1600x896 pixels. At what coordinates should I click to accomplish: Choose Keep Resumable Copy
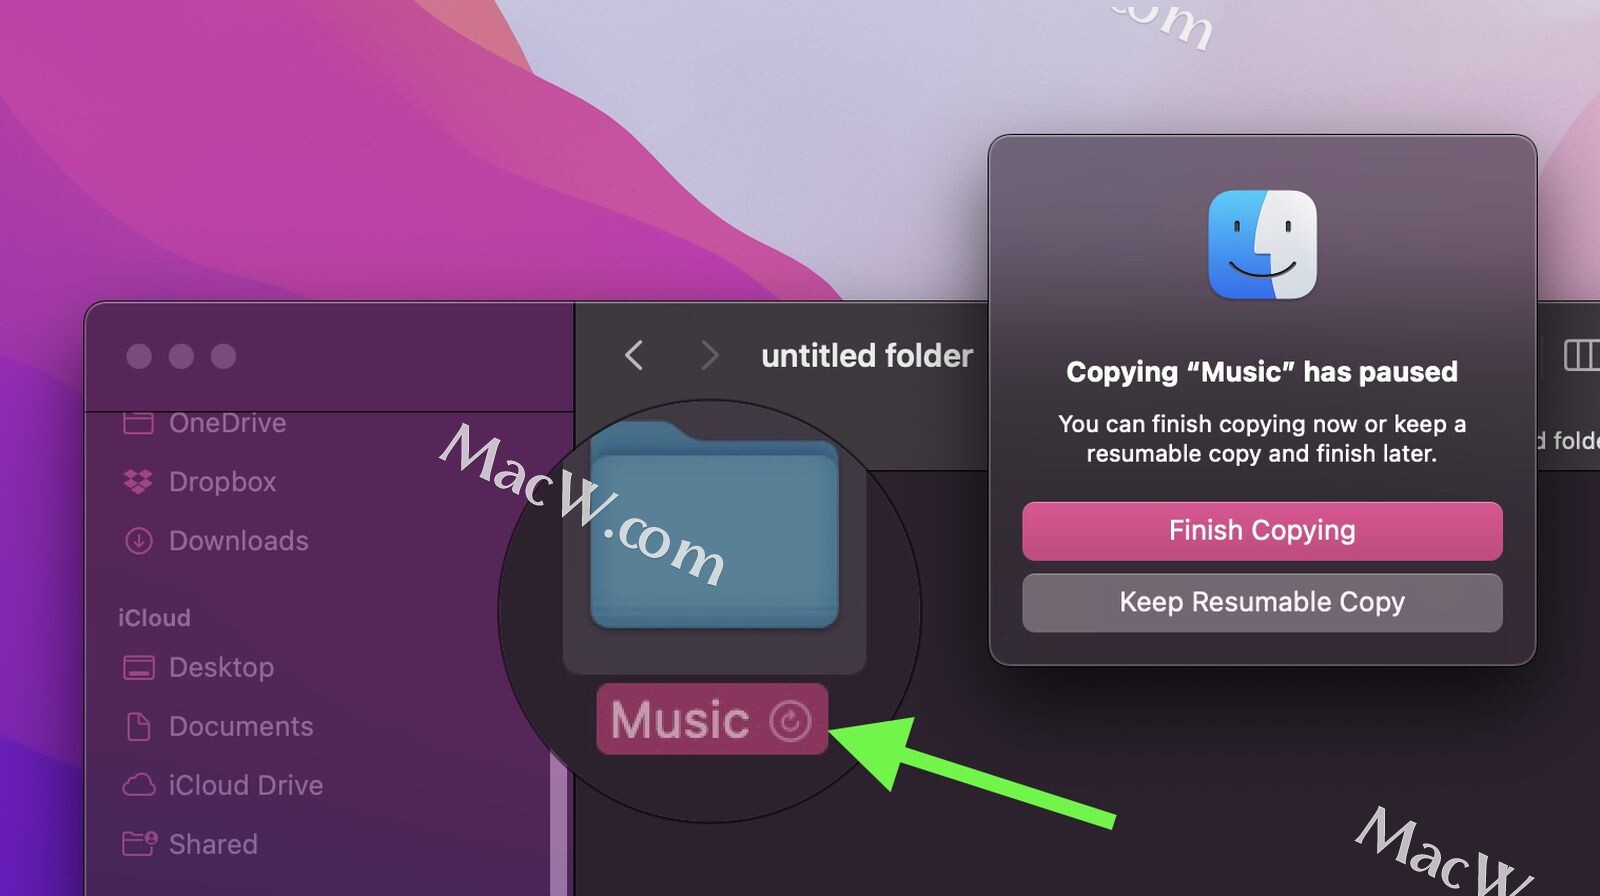1262,602
